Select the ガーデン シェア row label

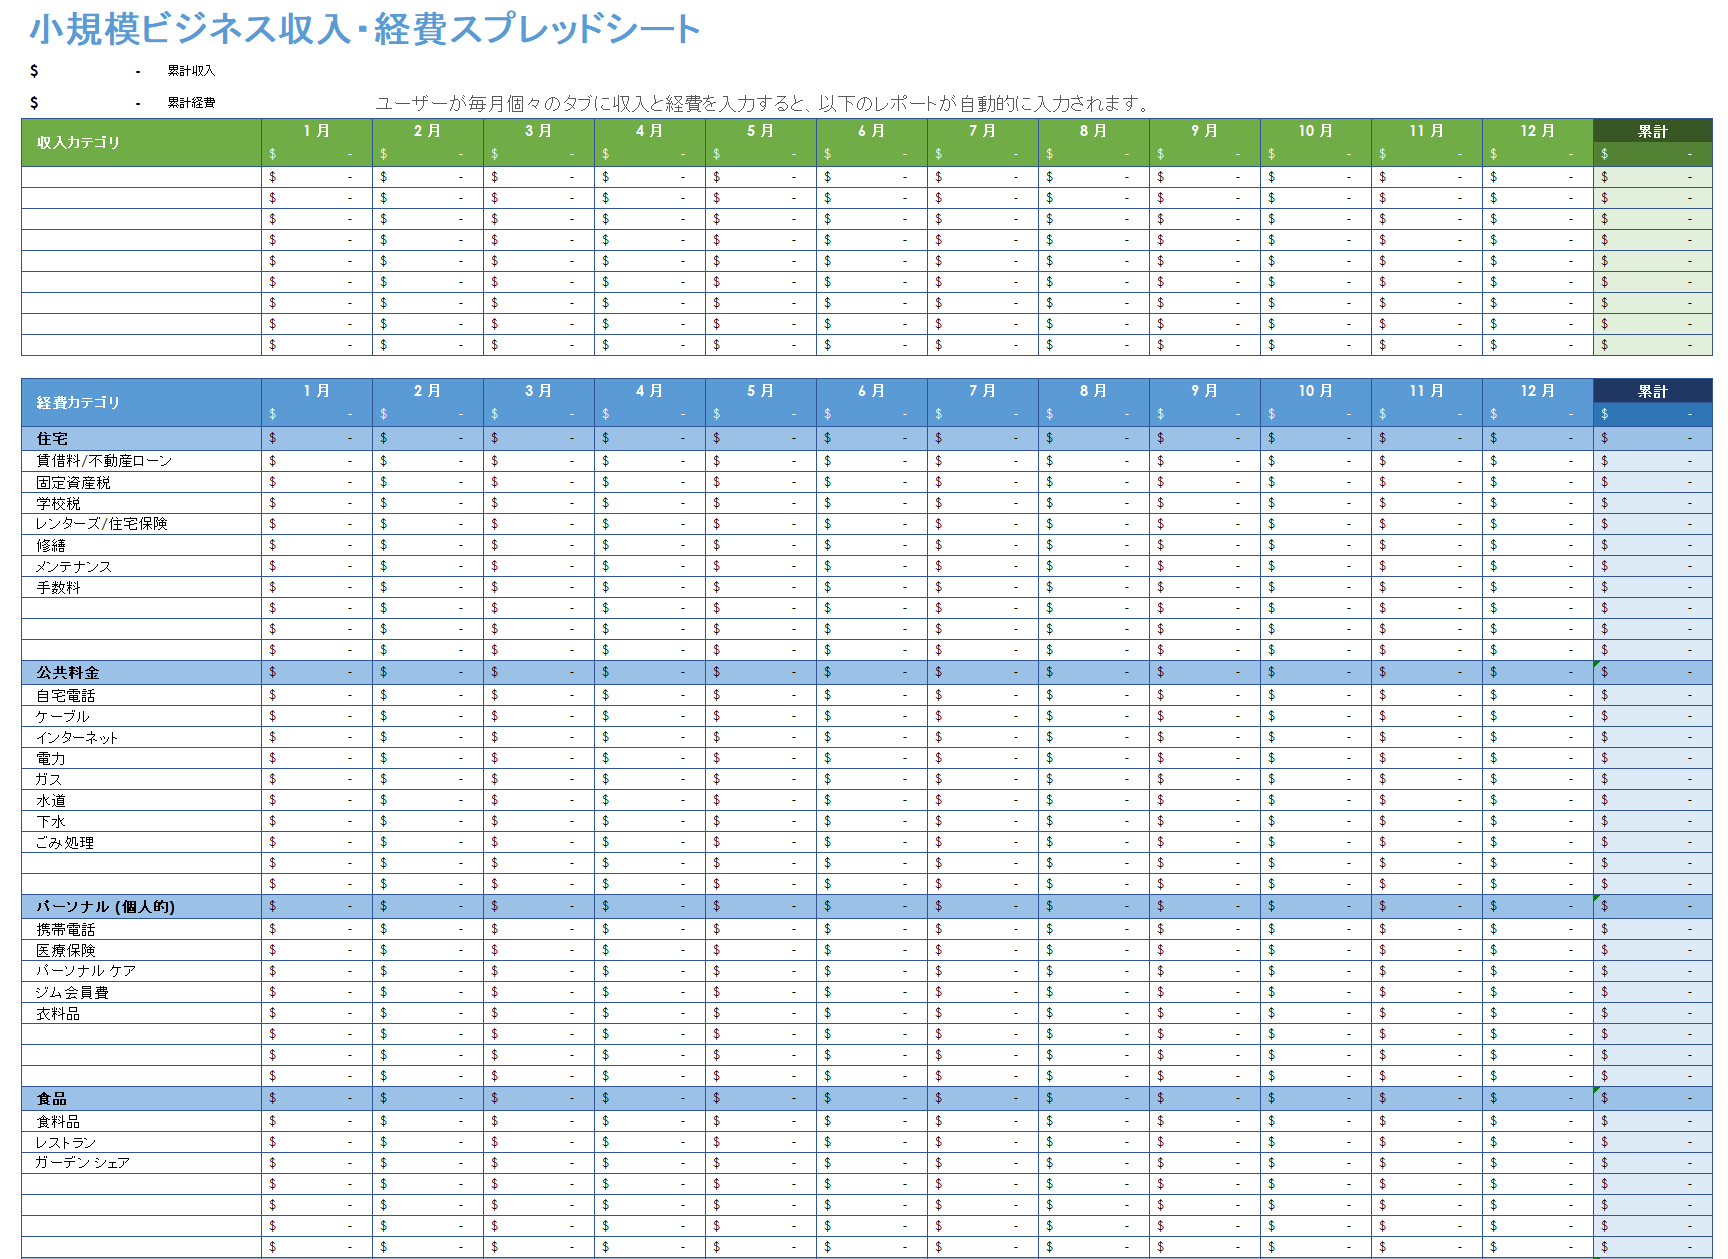83,1163
